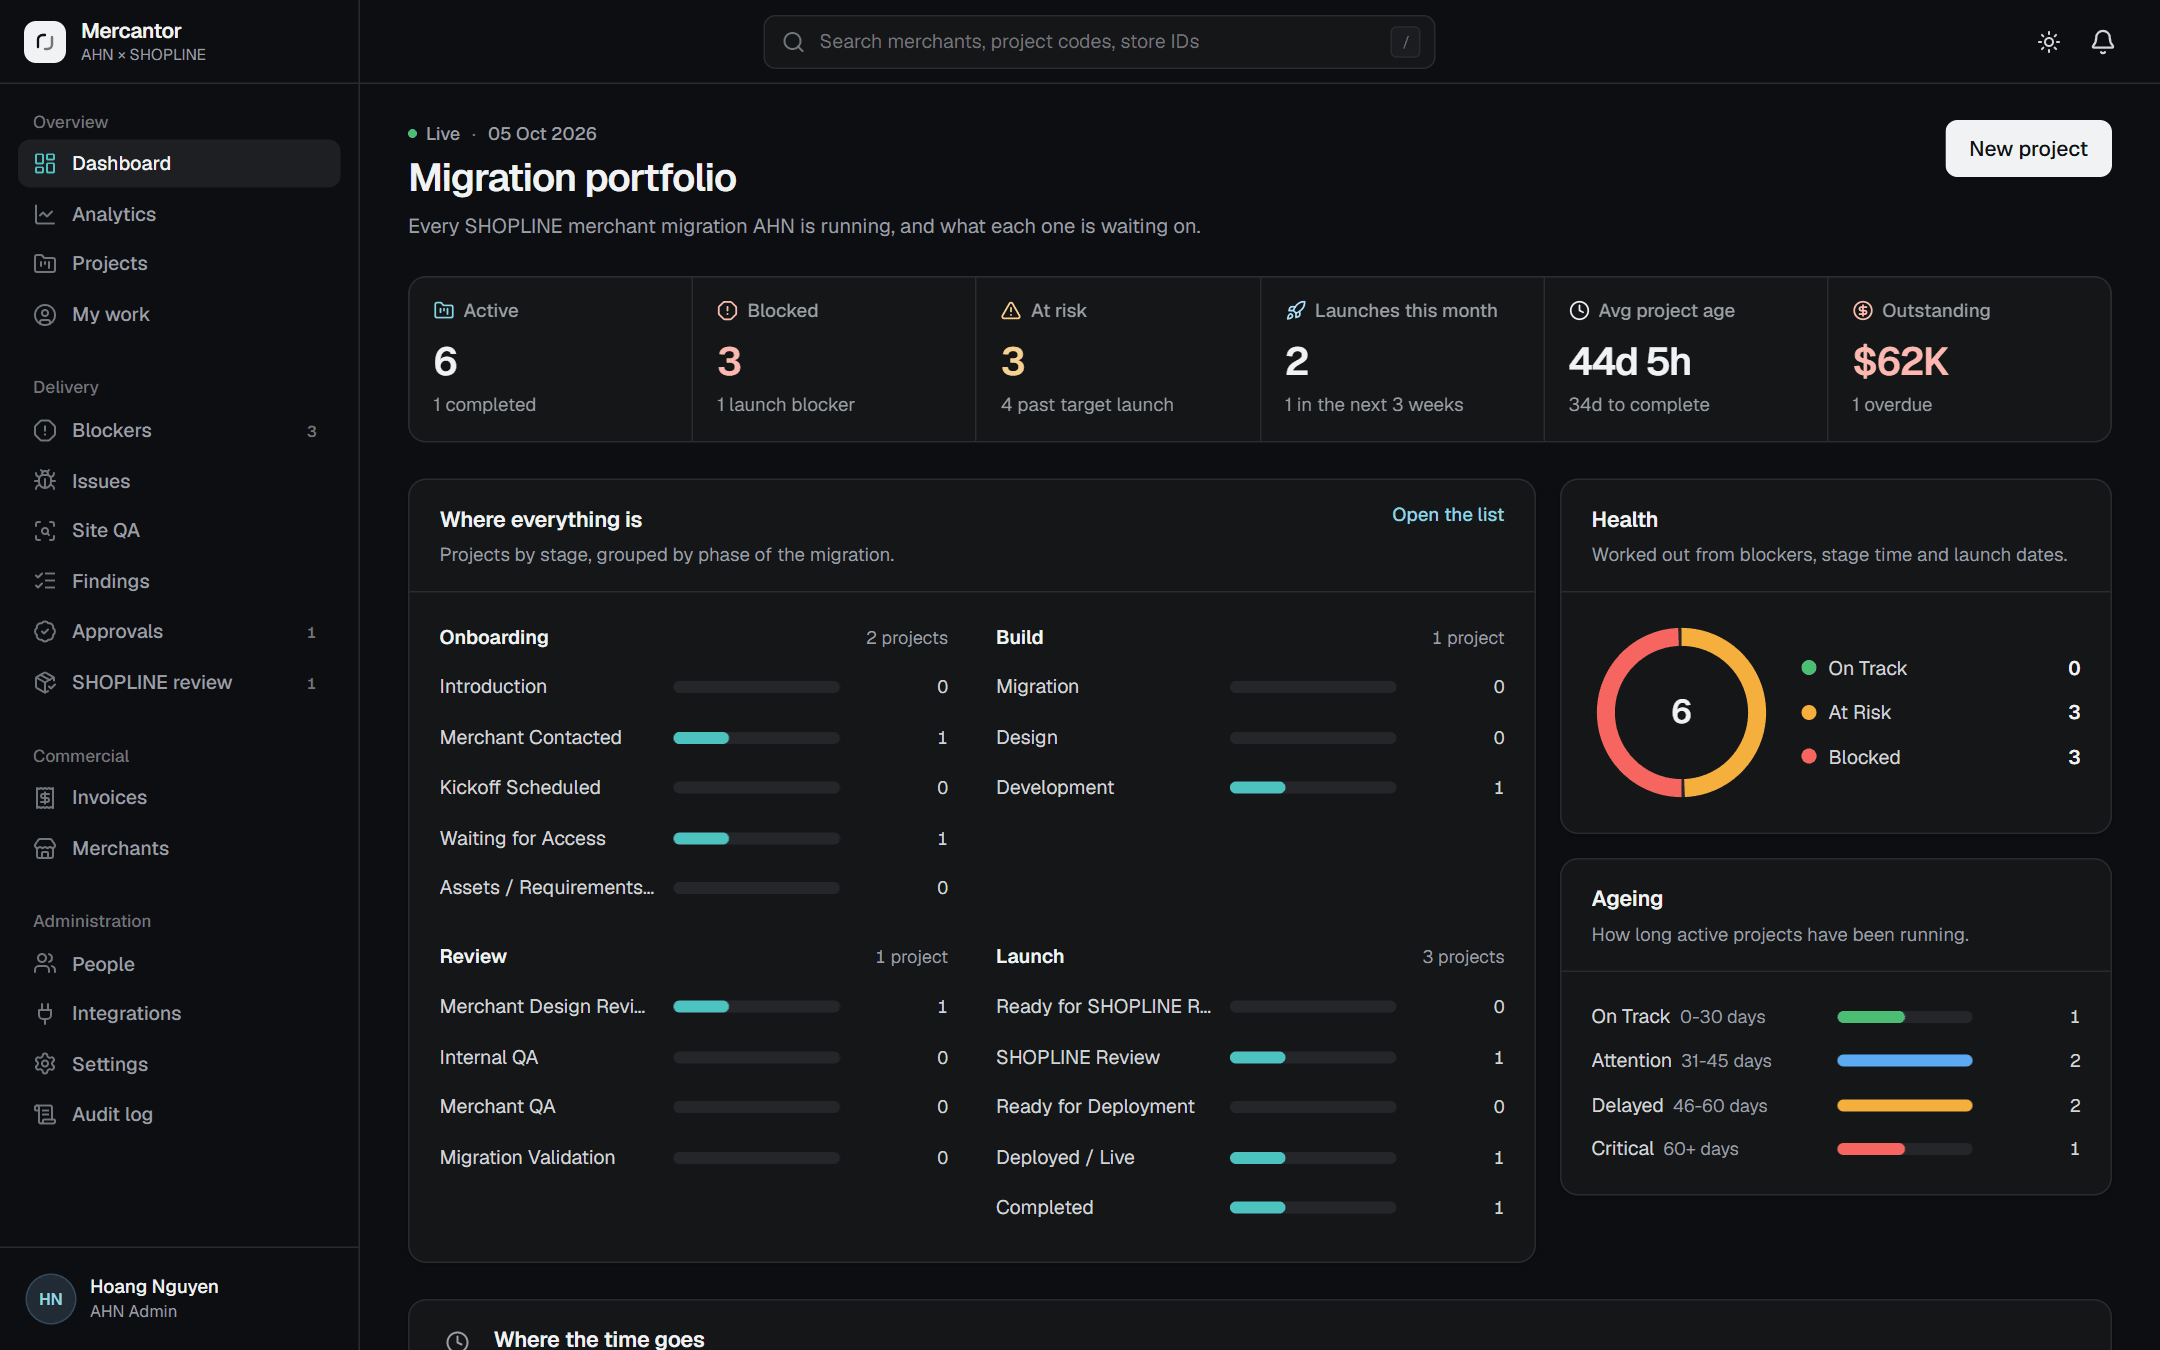Click the Merchant Contacted progress bar
The image size is (2160, 1350).
pyautogui.click(x=756, y=738)
